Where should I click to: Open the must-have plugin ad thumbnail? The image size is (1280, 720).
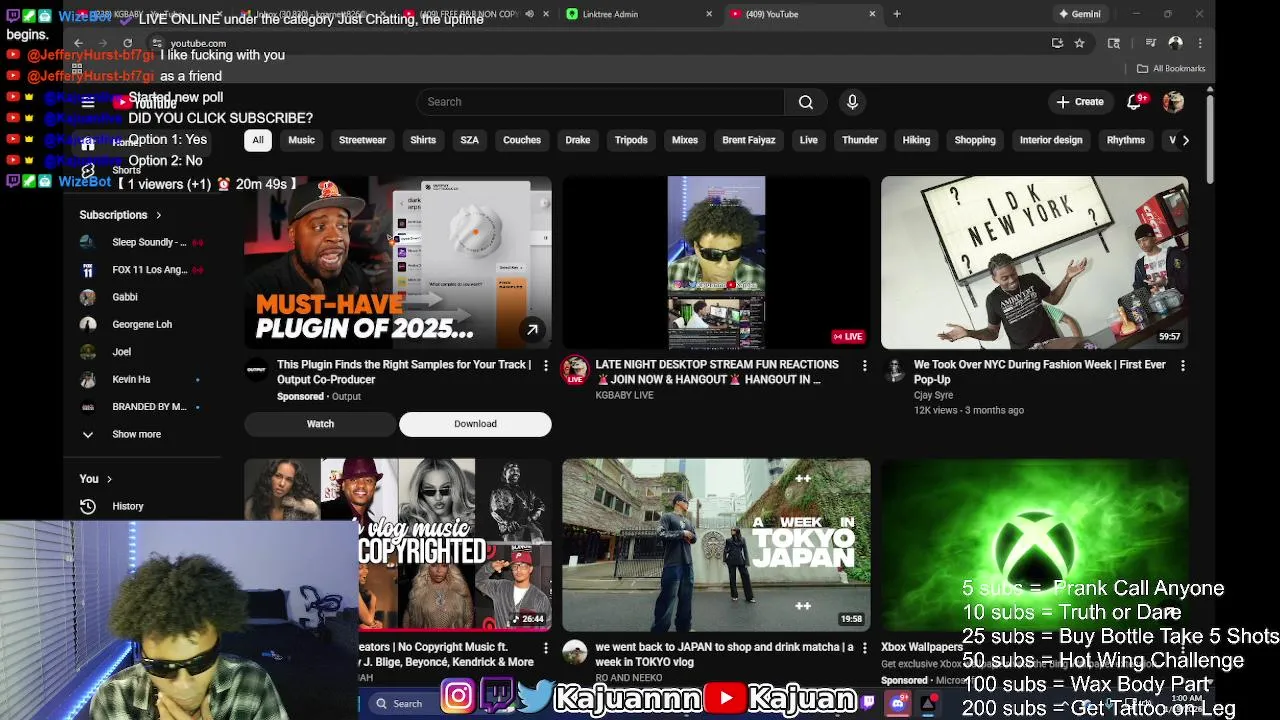[398, 263]
